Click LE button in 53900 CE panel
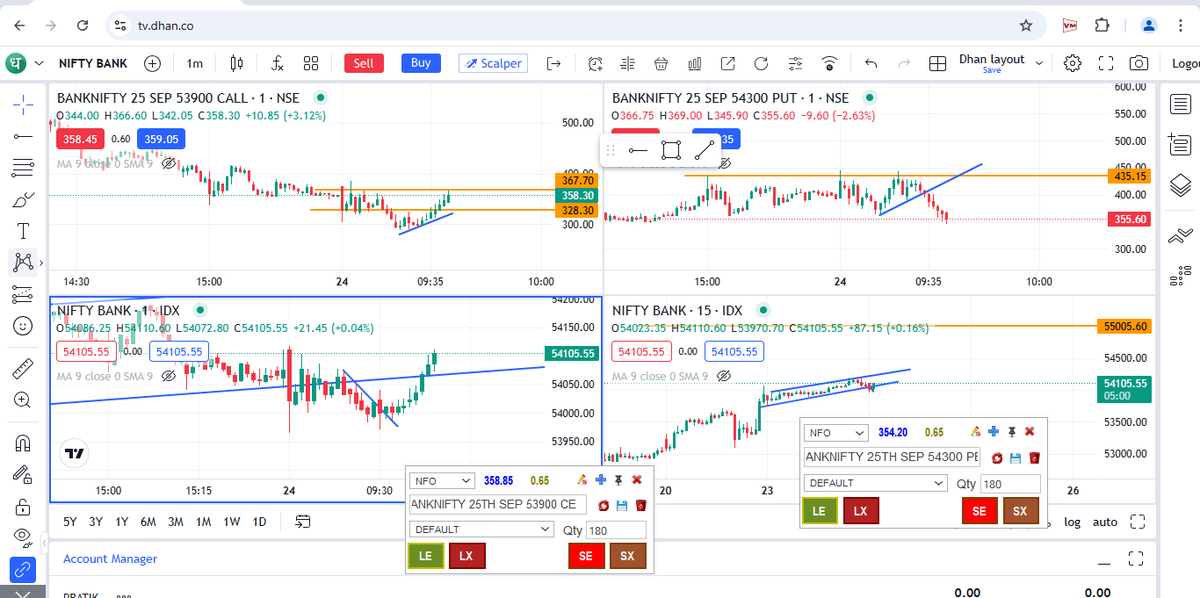The image size is (1200, 598). tap(427, 557)
